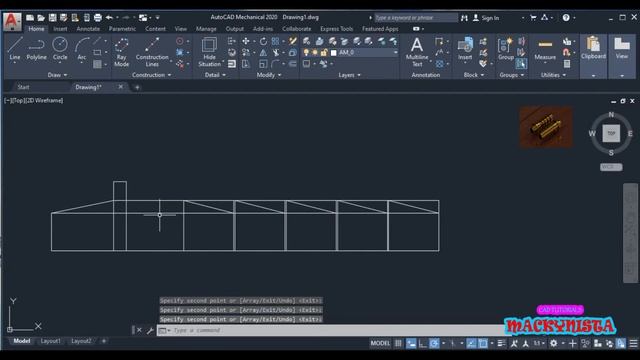This screenshot has width=640, height=360.
Task: Toggle lineweight display in status bar
Action: pyautogui.click(x=501, y=343)
